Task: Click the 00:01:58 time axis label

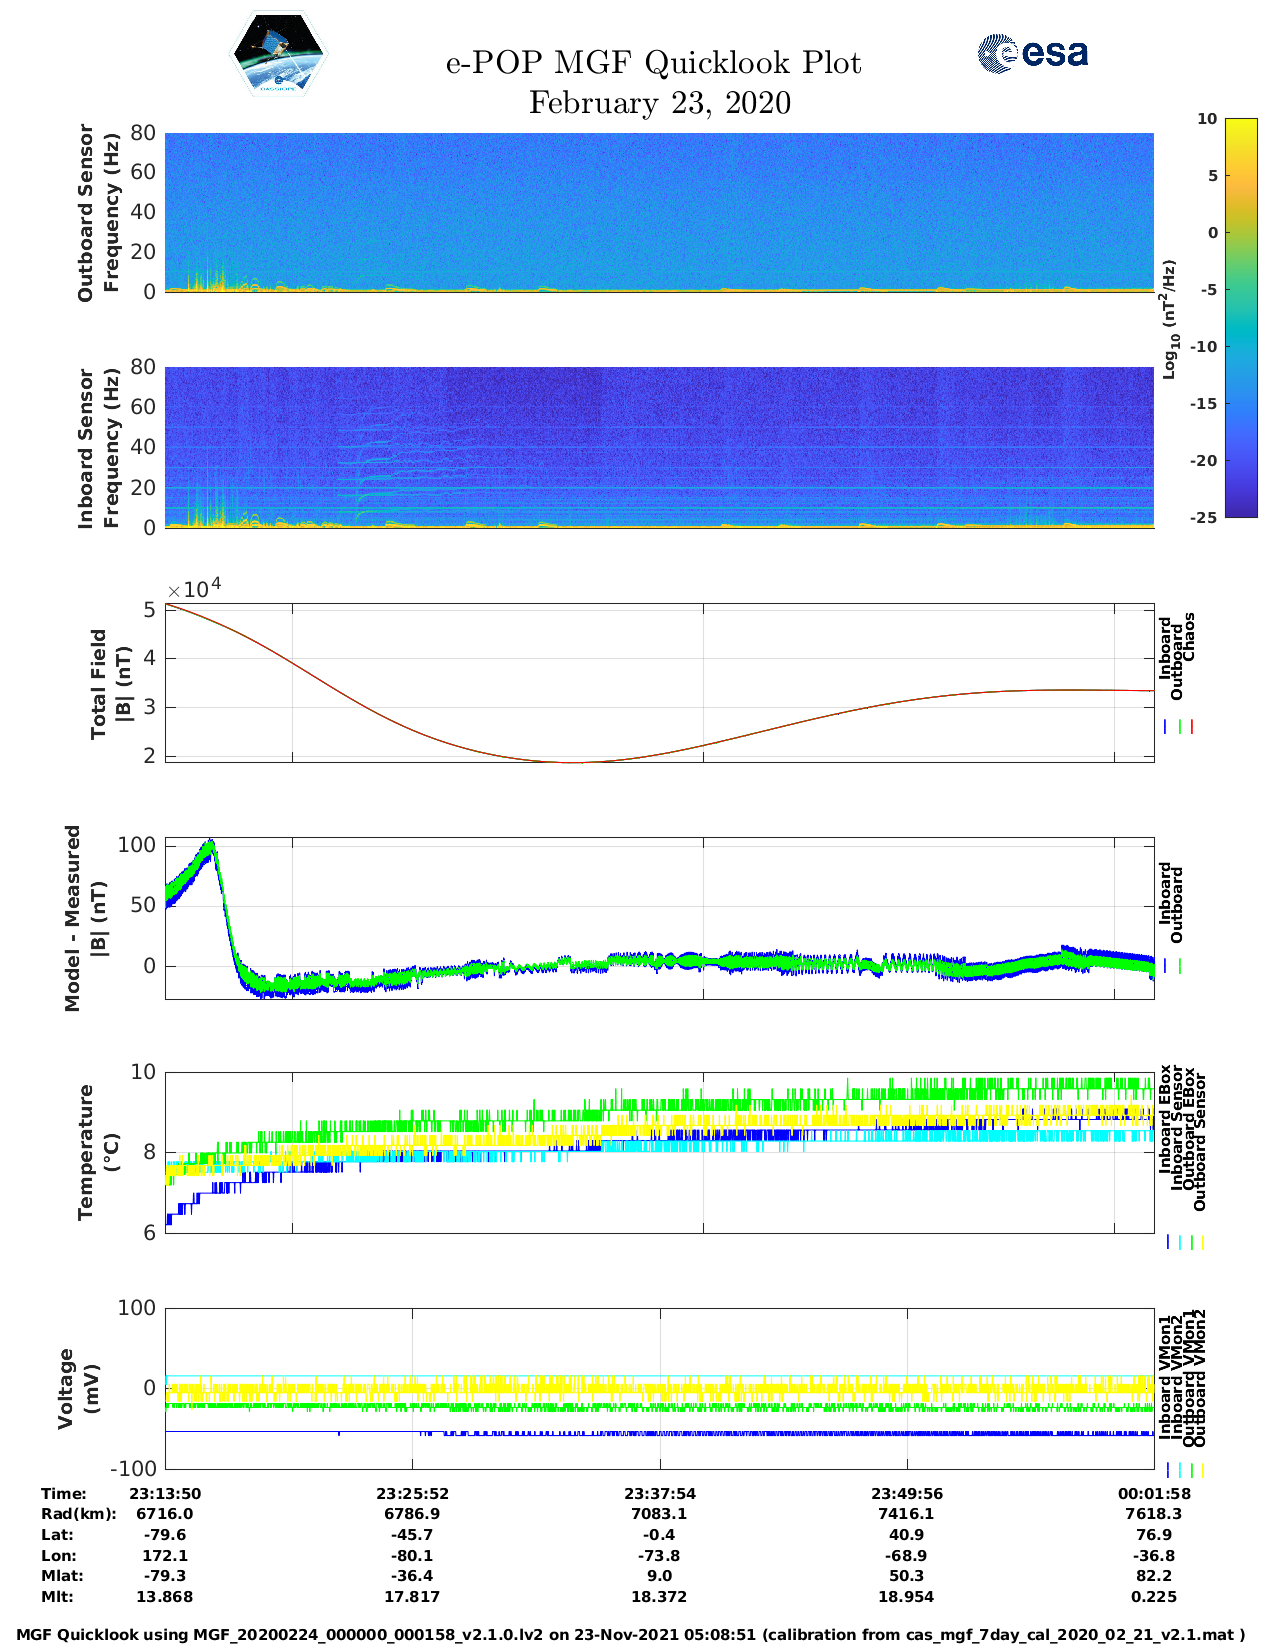Action: 1153,1494
